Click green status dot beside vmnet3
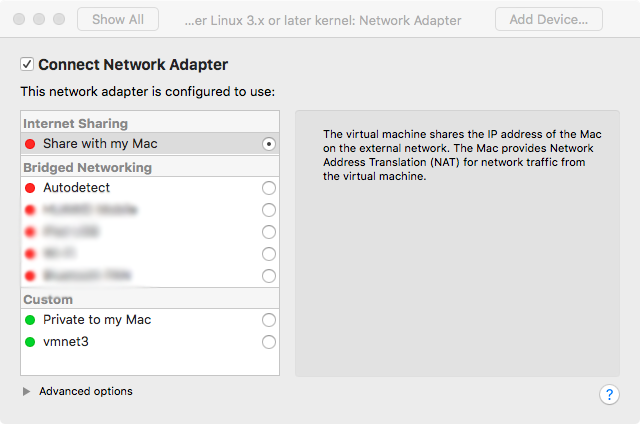 31,342
